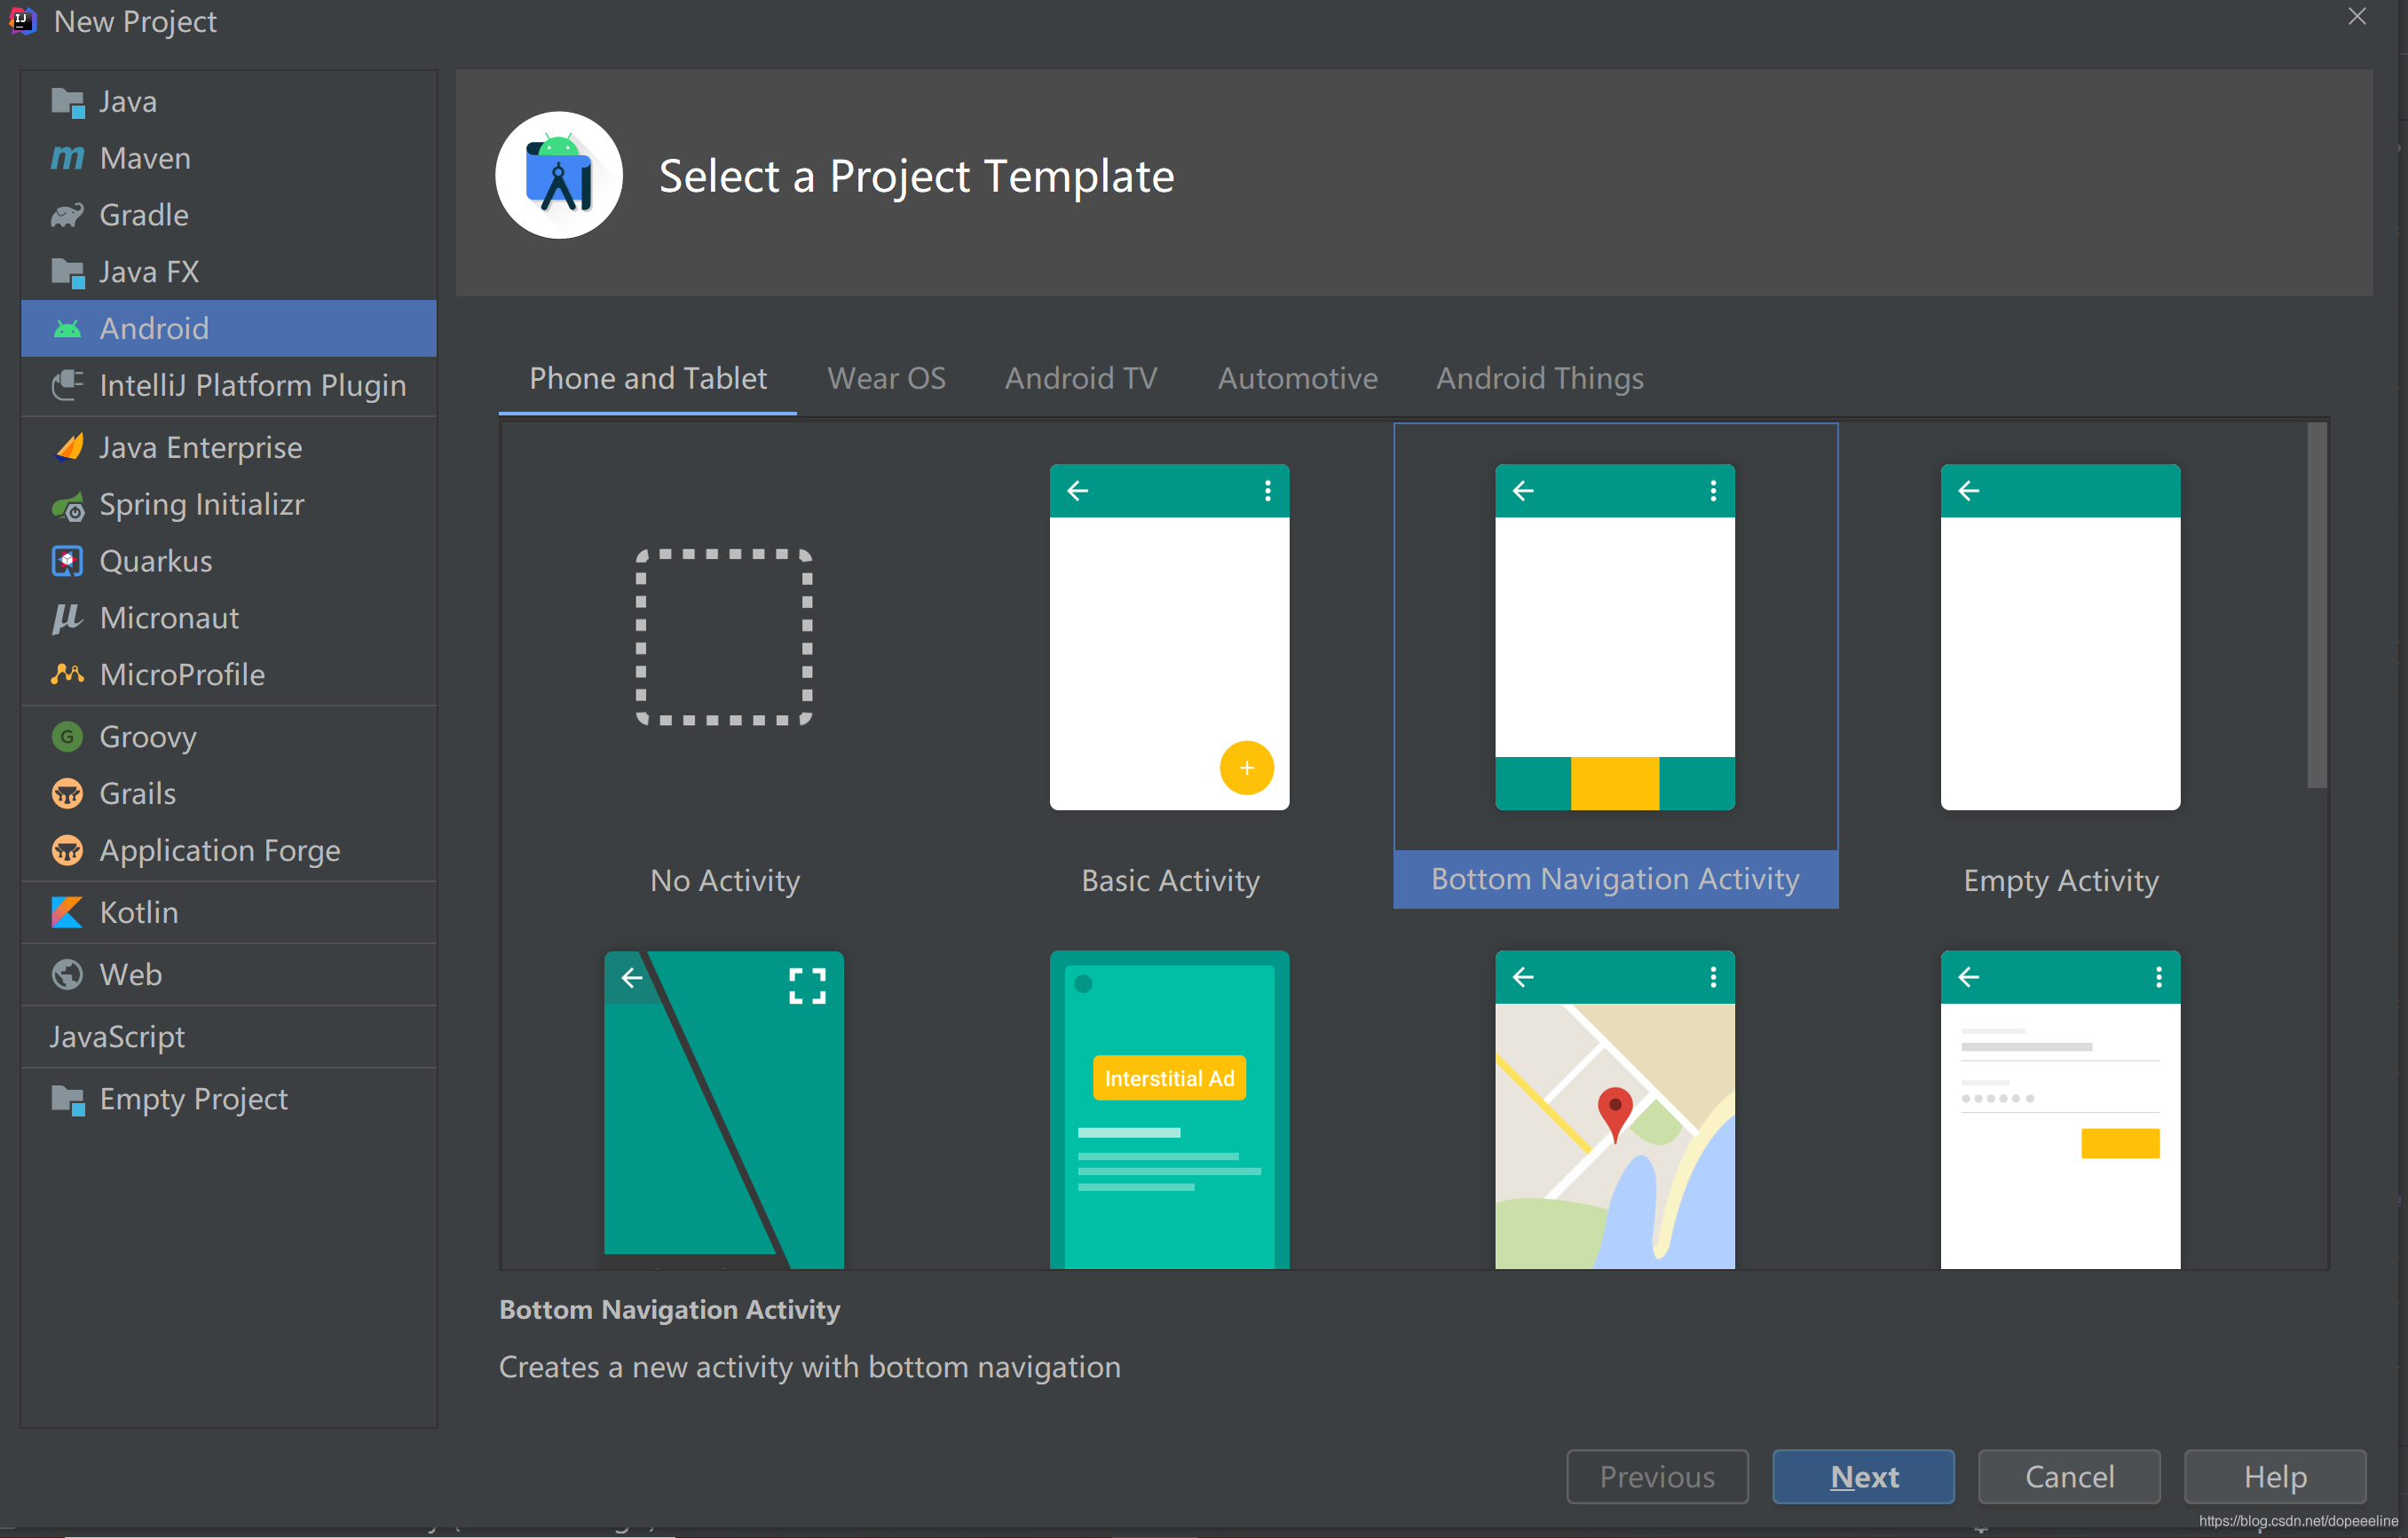Click the IntelliJ Platform Plugin icon

pos(67,385)
